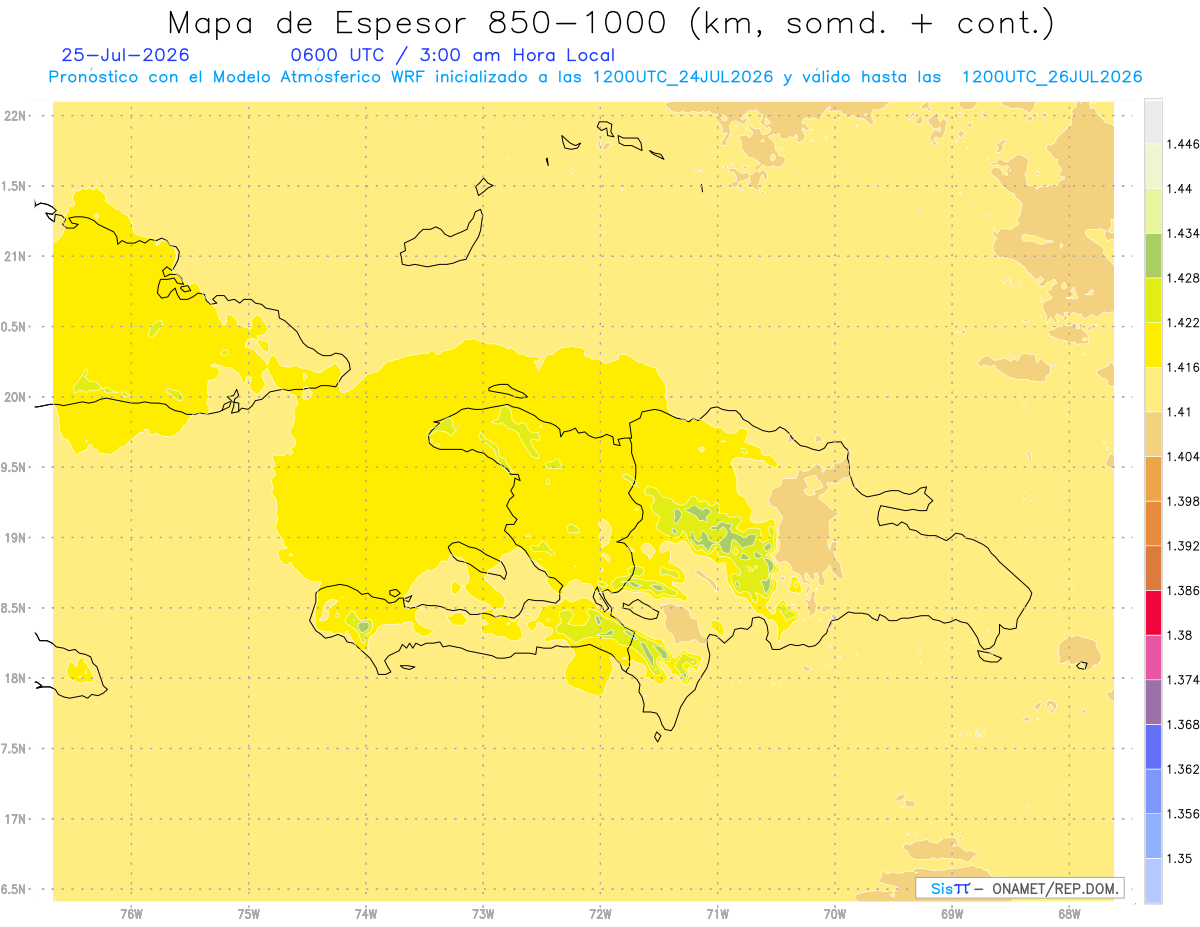Image resolution: width=1200 pixels, height=927 pixels.
Task: Click the legend value '1.41'
Action: click(x=1179, y=412)
